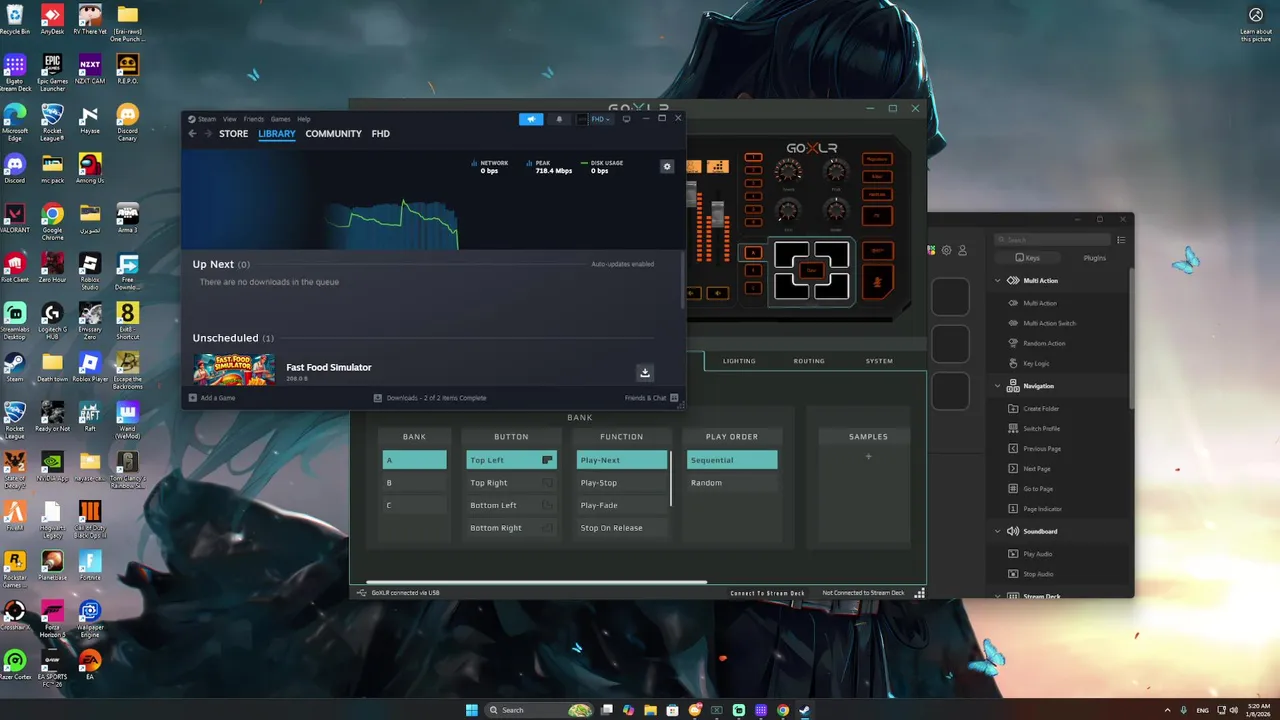Open the GoXLR ROUTING tab
The width and height of the screenshot is (1280, 720).
point(809,361)
